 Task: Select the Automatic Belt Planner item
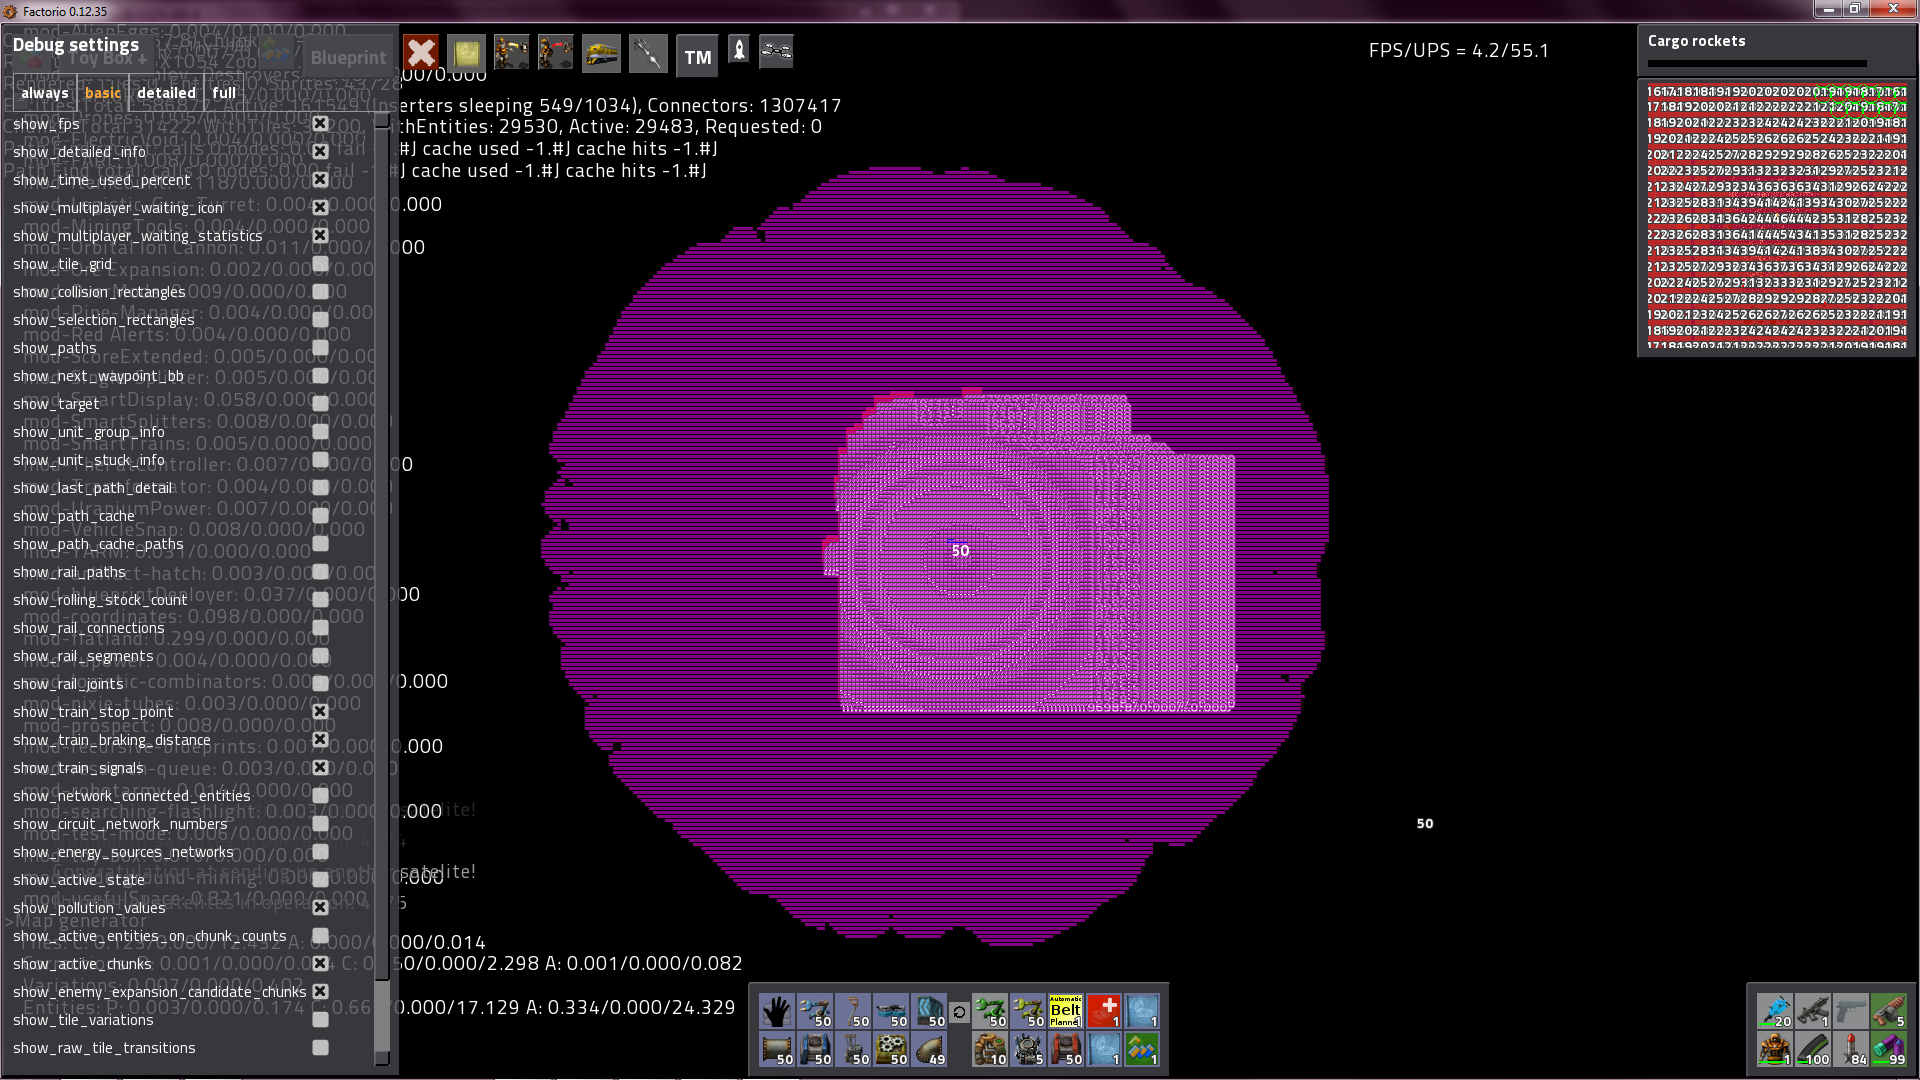tap(1065, 1011)
